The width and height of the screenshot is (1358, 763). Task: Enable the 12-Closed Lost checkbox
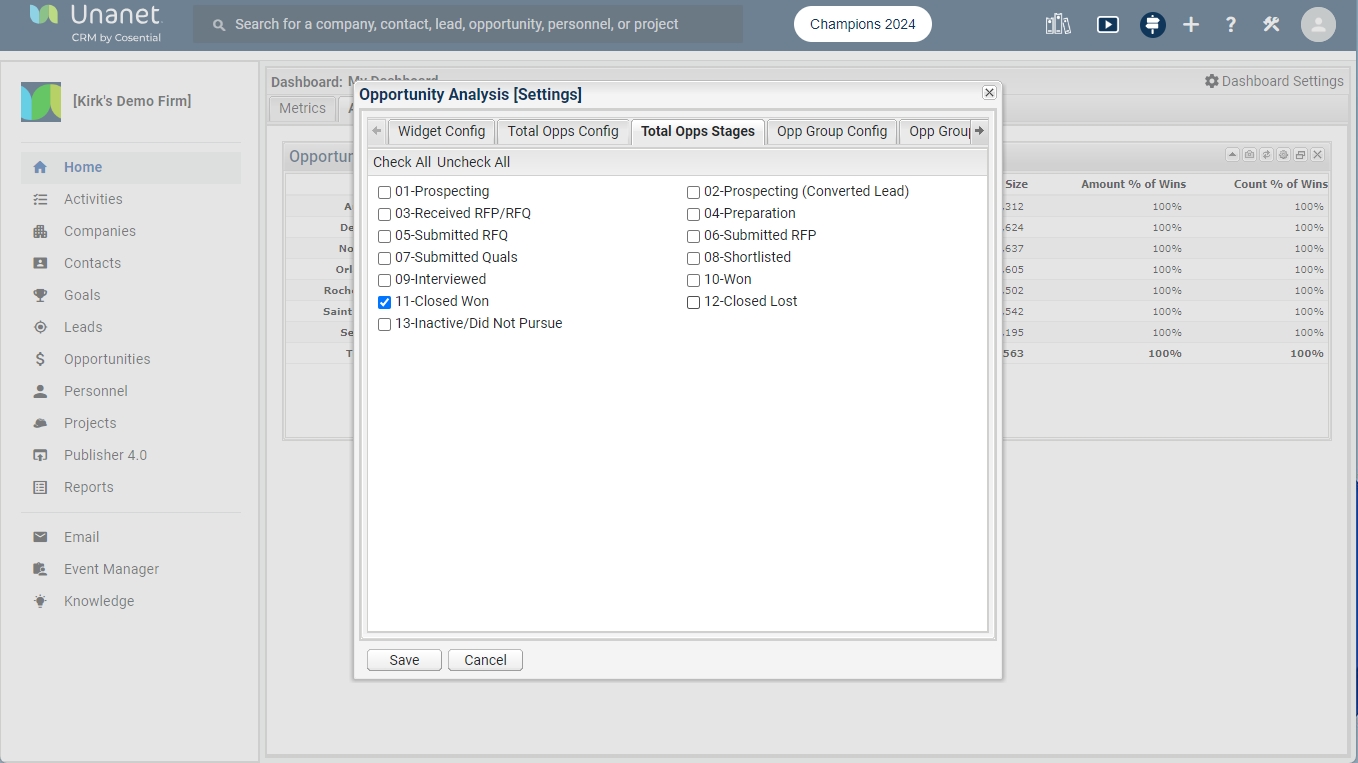[x=693, y=302]
